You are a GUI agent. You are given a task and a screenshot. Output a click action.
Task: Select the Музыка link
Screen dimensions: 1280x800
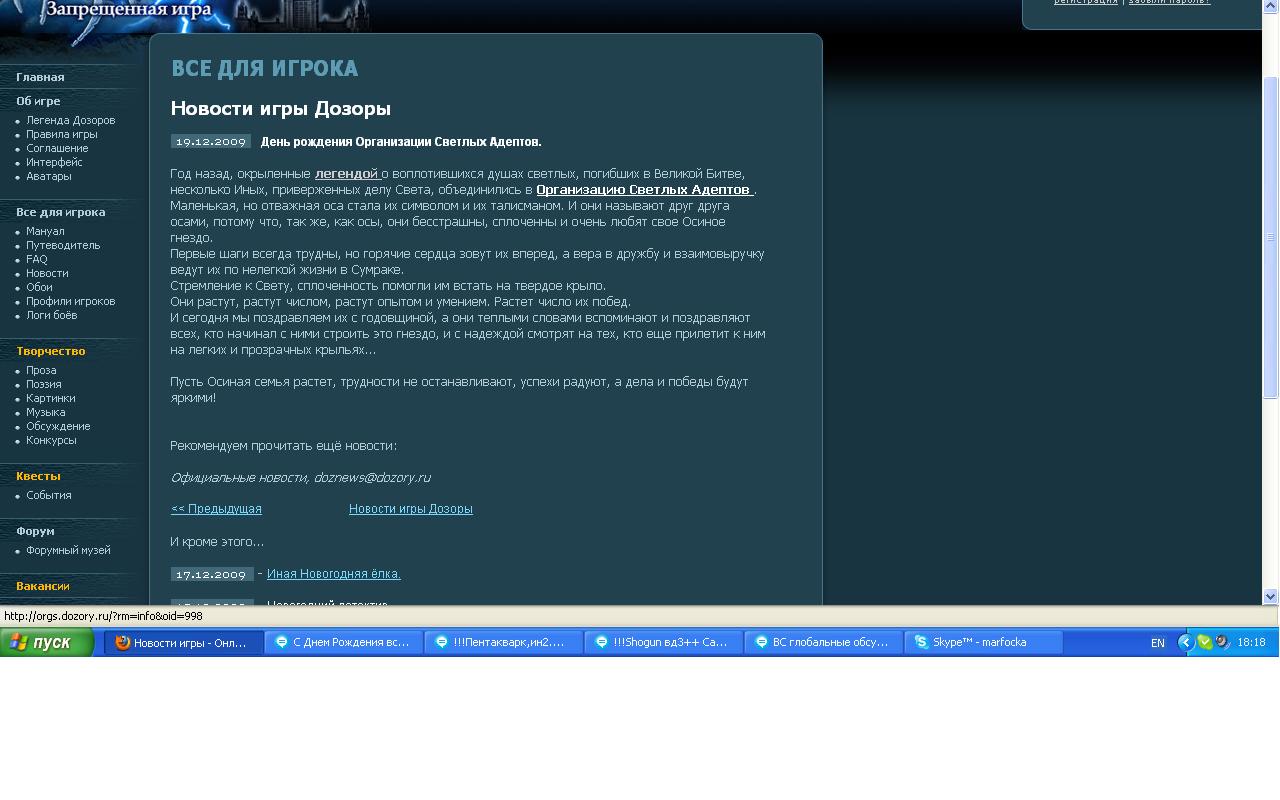pos(46,412)
